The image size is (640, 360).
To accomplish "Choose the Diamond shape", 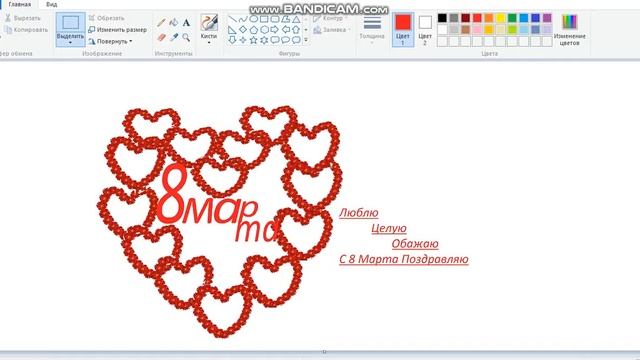I will (x=243, y=30).
